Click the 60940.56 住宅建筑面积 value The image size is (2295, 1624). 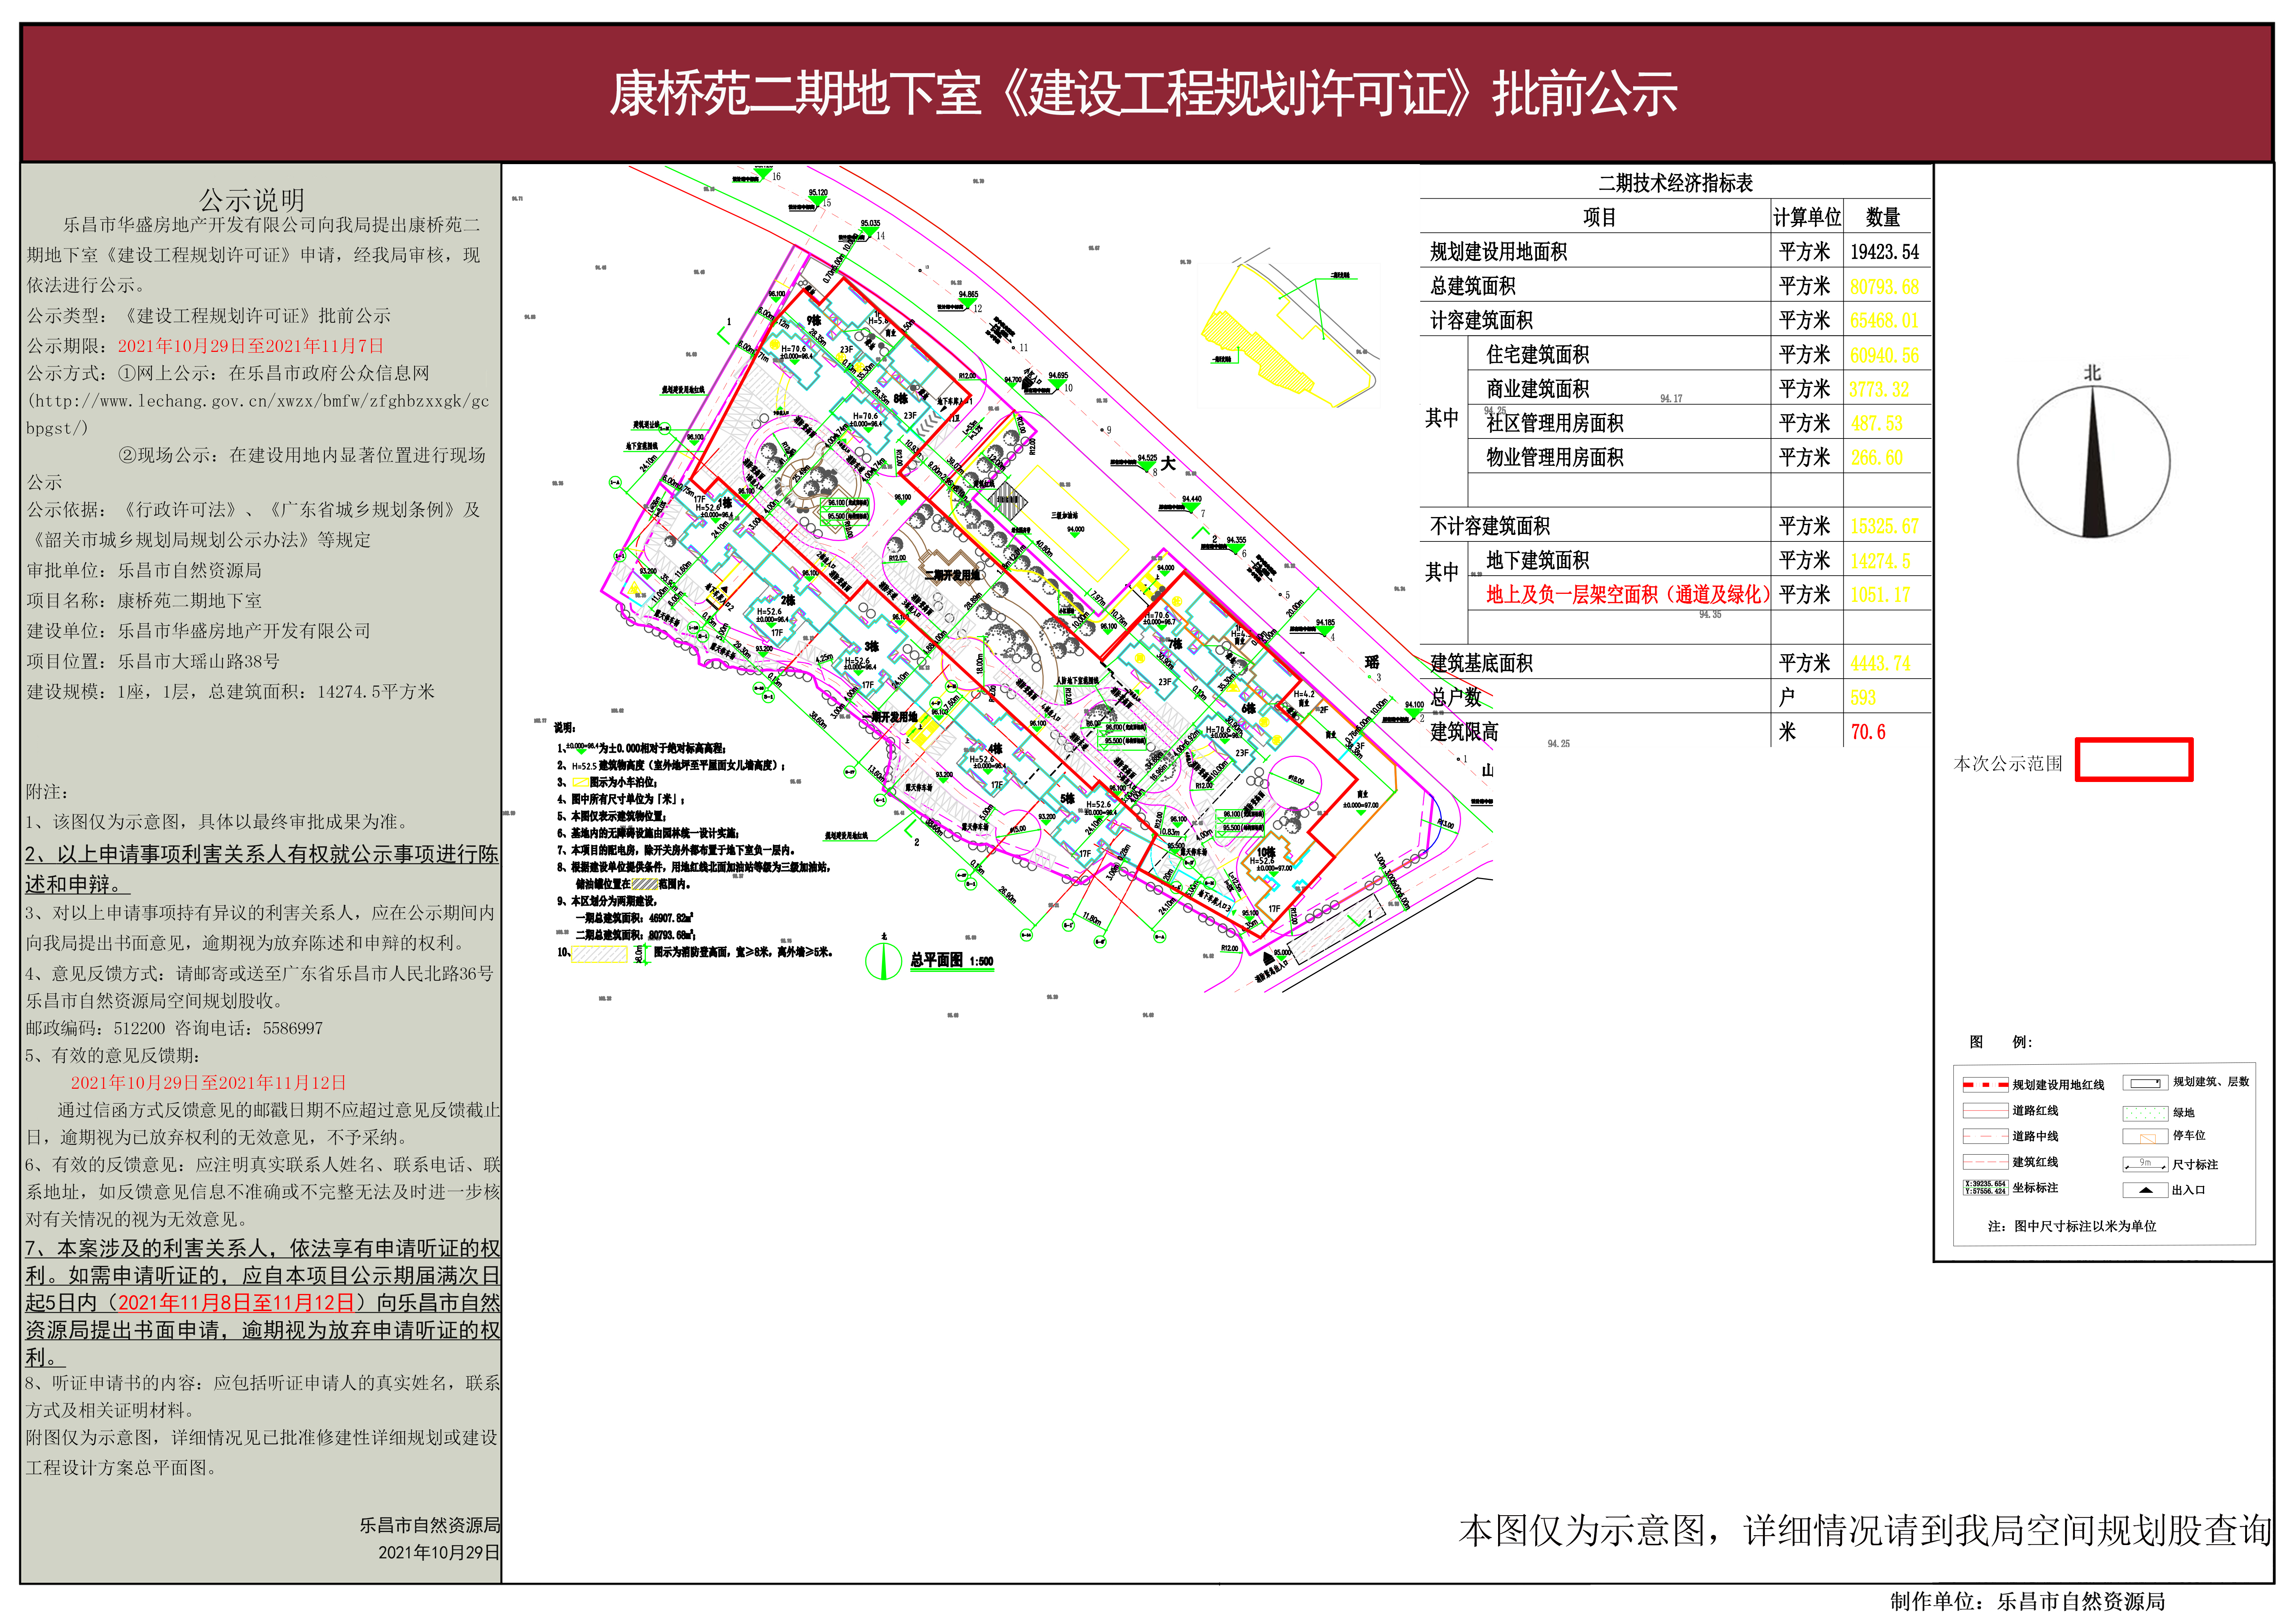pos(1885,355)
